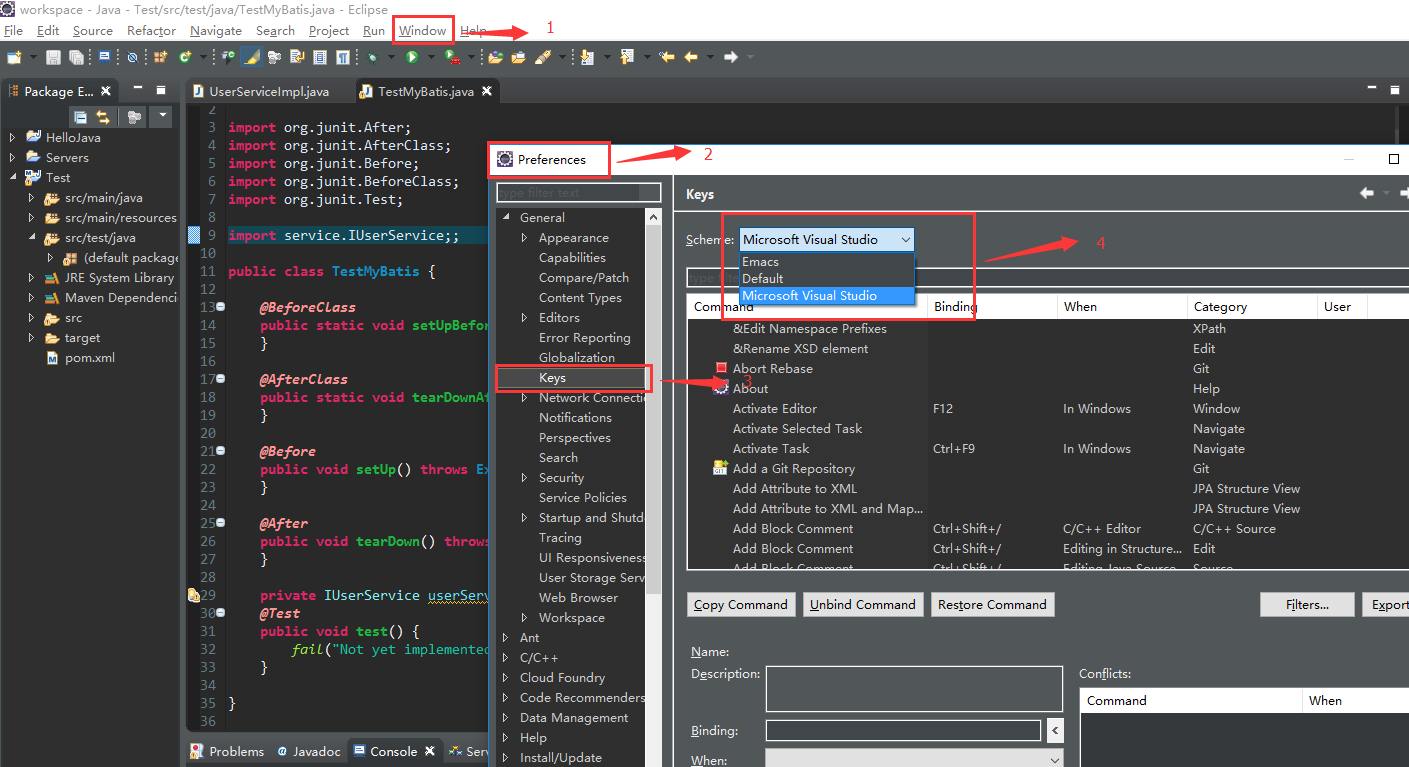Open the File menu
This screenshot has width=1409, height=767.
pyautogui.click(x=14, y=31)
